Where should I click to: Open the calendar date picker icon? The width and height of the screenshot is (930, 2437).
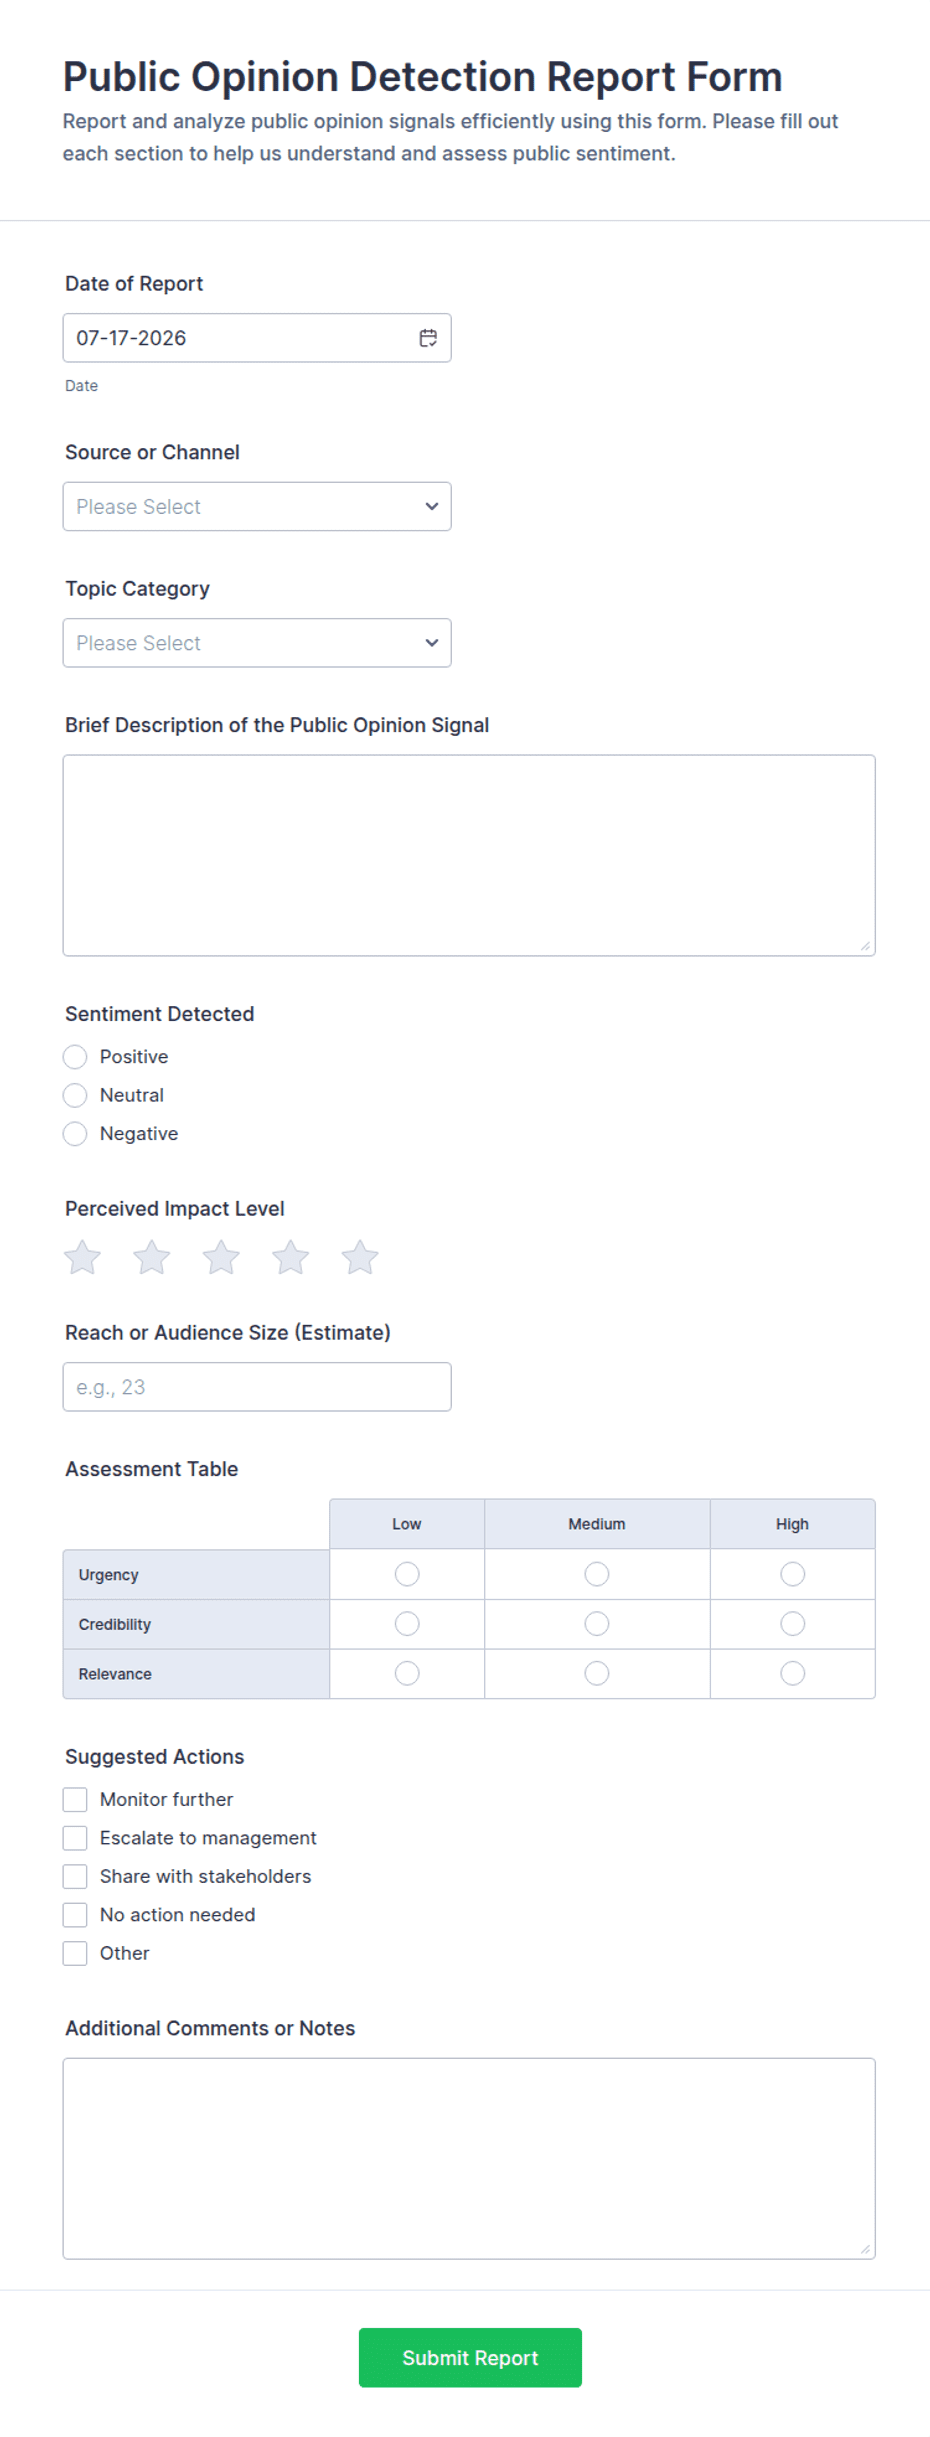tap(428, 338)
